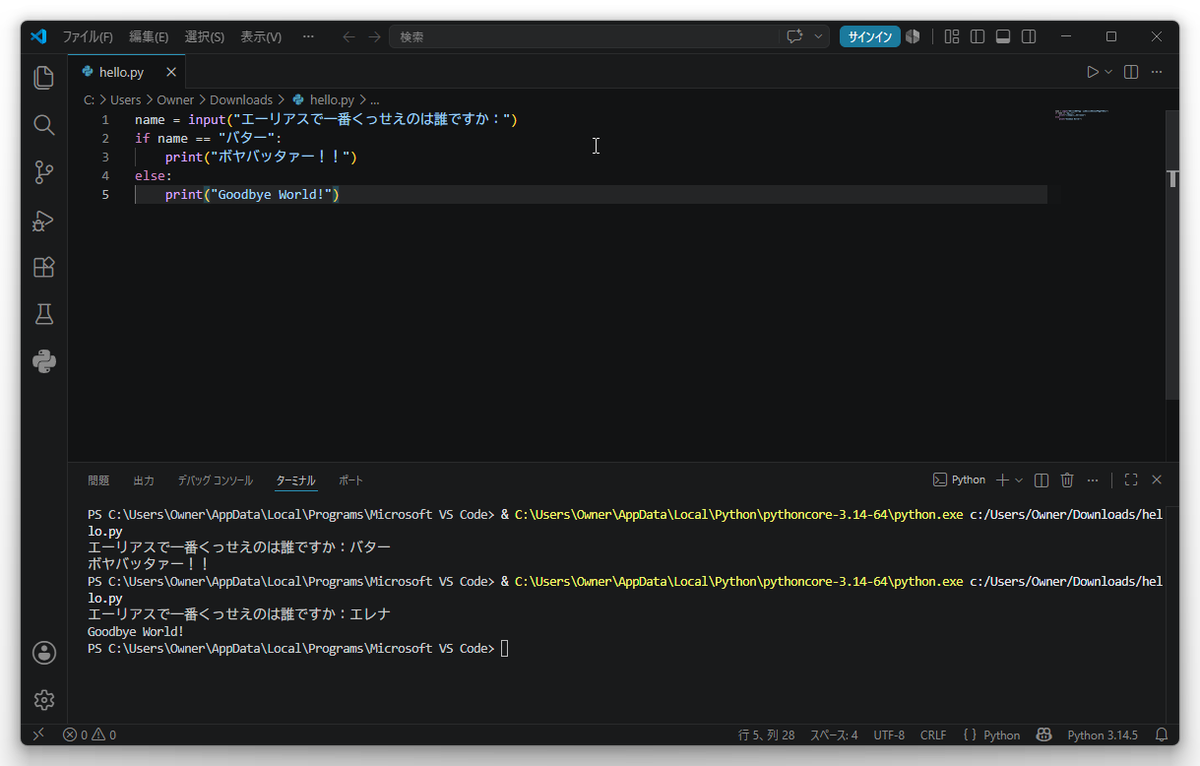Switch to the 出力 panel tab
The width and height of the screenshot is (1200, 766).
click(144, 480)
